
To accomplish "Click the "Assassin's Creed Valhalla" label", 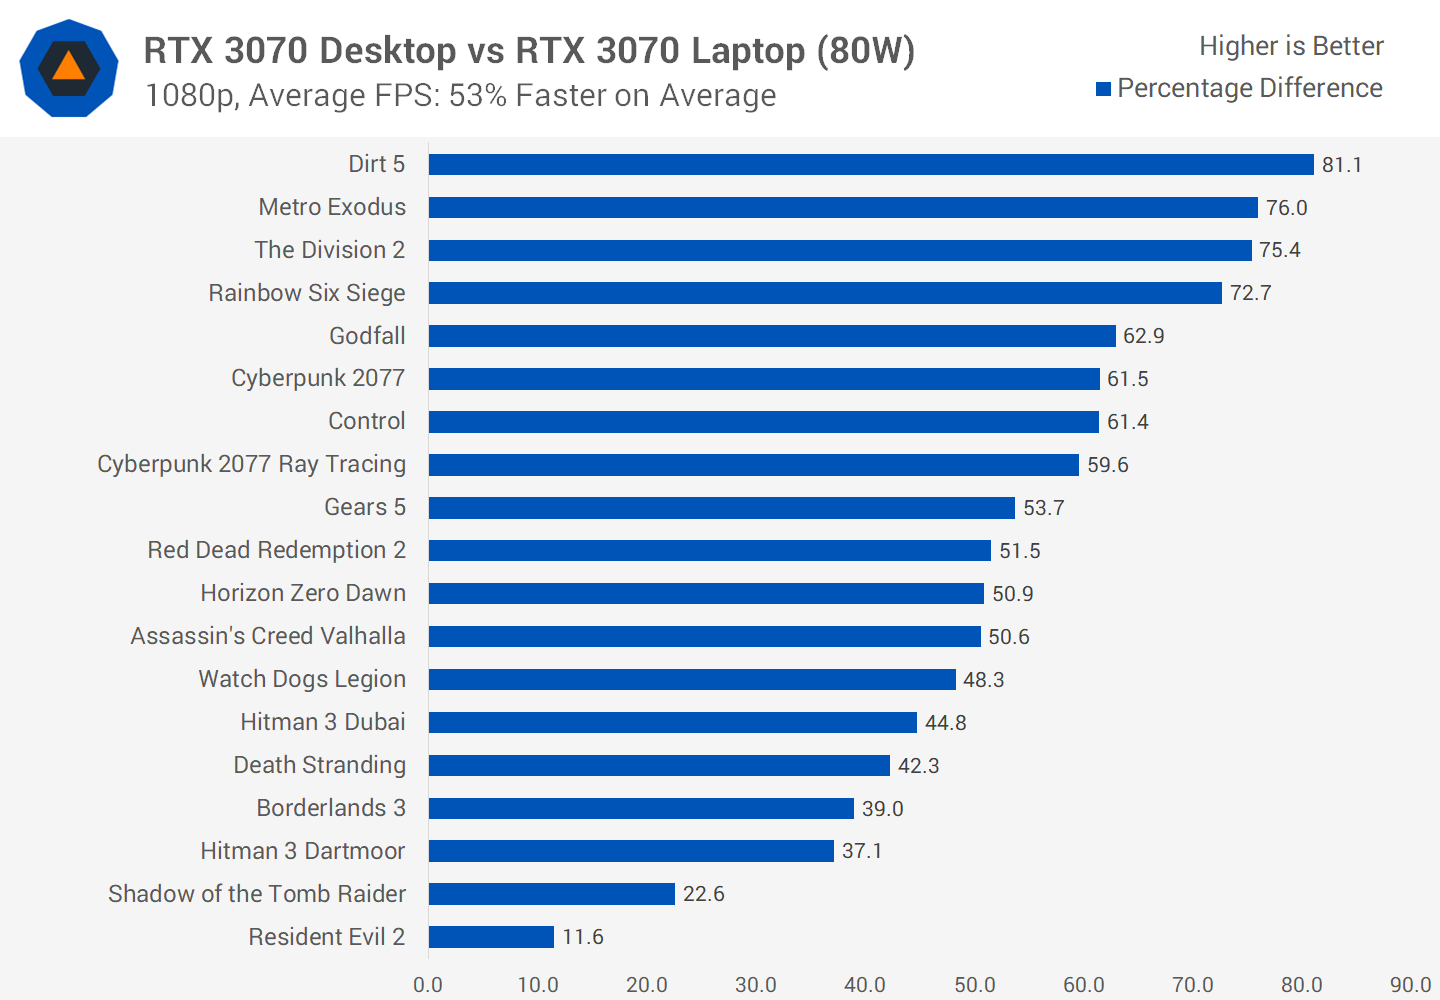I will click(268, 636).
